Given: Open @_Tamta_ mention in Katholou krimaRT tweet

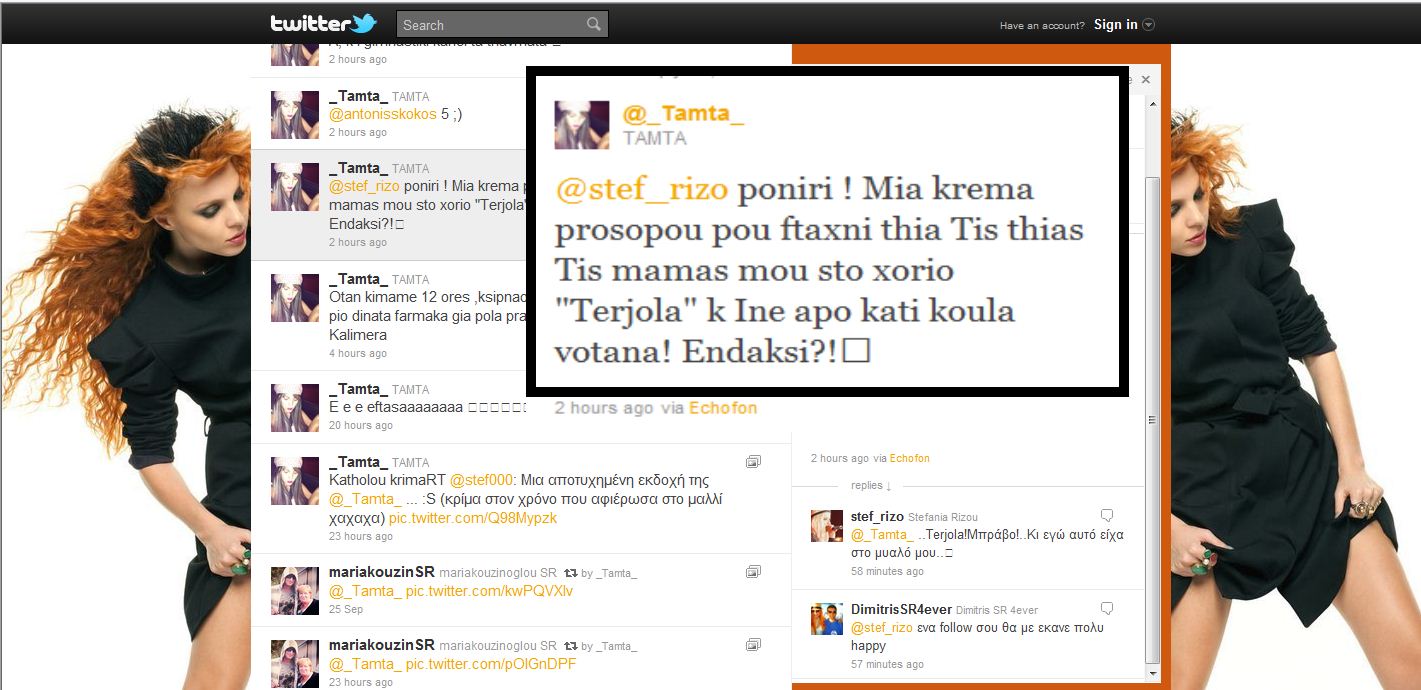Looking at the screenshot, I should tap(365, 499).
